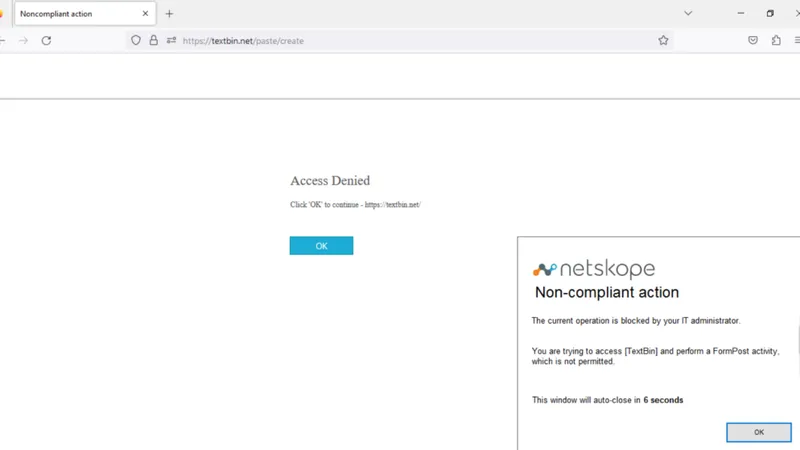Click the textbin.net URL in the address bar

click(x=243, y=41)
